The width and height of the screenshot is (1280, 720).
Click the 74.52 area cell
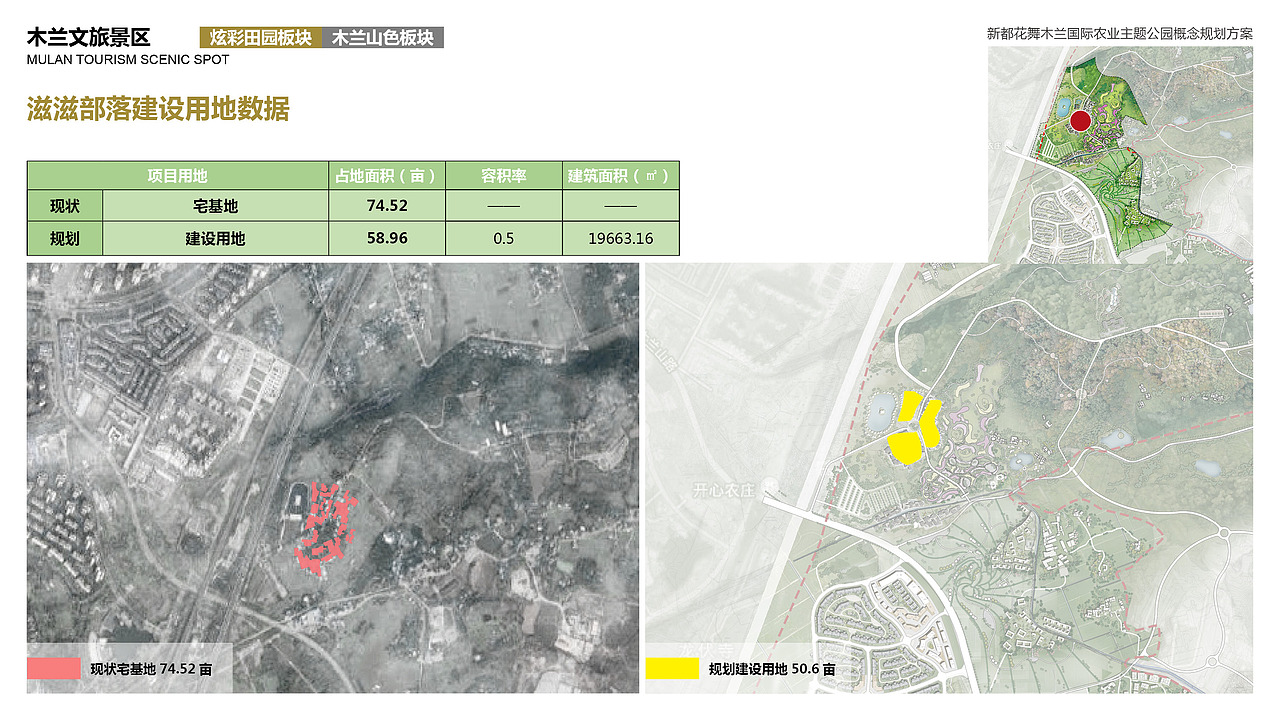pyautogui.click(x=387, y=207)
